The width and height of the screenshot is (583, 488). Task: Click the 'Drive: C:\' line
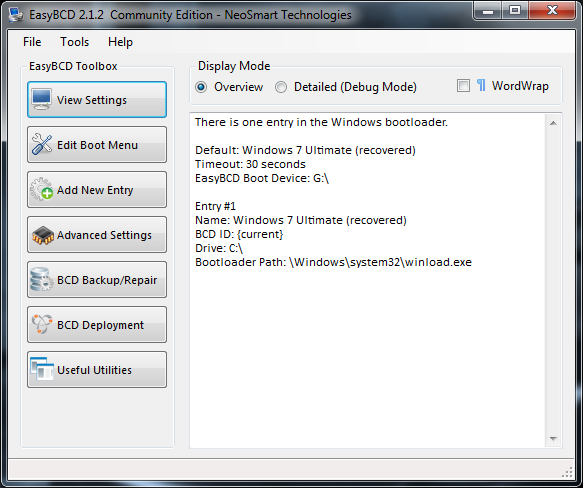point(219,248)
